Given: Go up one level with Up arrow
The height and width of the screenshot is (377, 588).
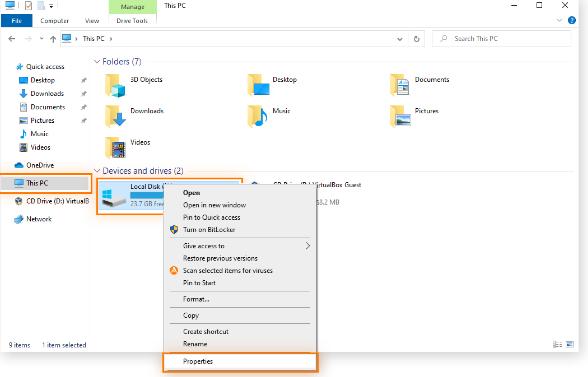Looking at the screenshot, I should (x=53, y=39).
